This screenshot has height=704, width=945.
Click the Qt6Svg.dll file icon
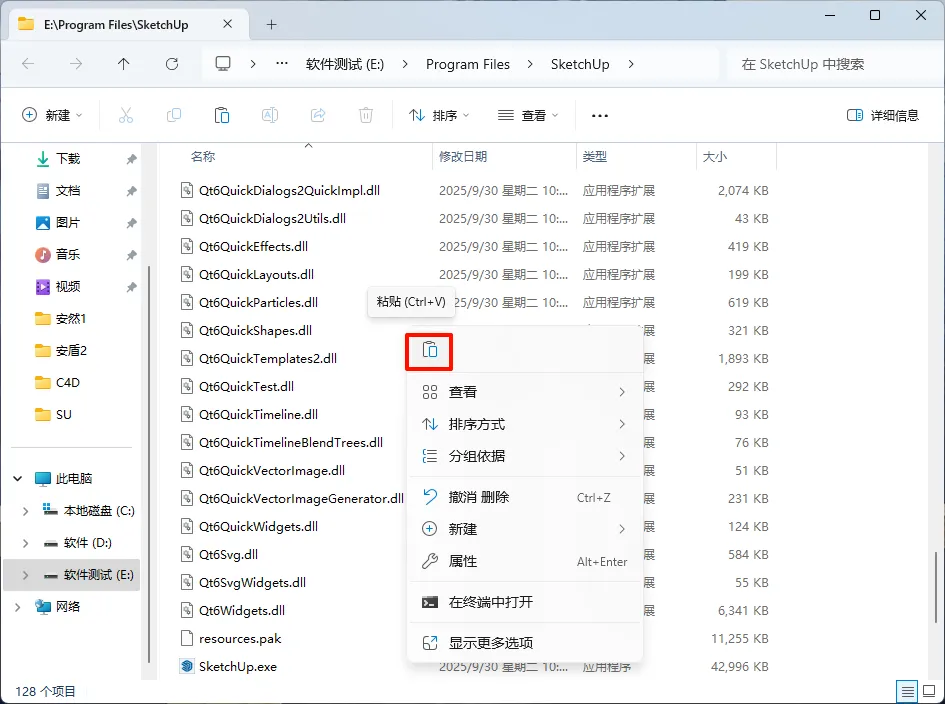[187, 554]
